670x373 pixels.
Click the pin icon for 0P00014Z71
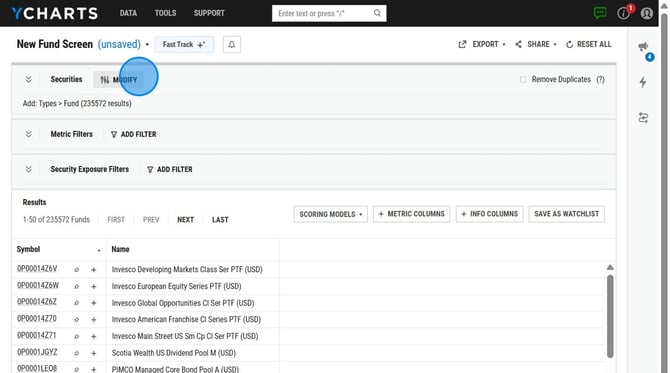[x=76, y=336]
